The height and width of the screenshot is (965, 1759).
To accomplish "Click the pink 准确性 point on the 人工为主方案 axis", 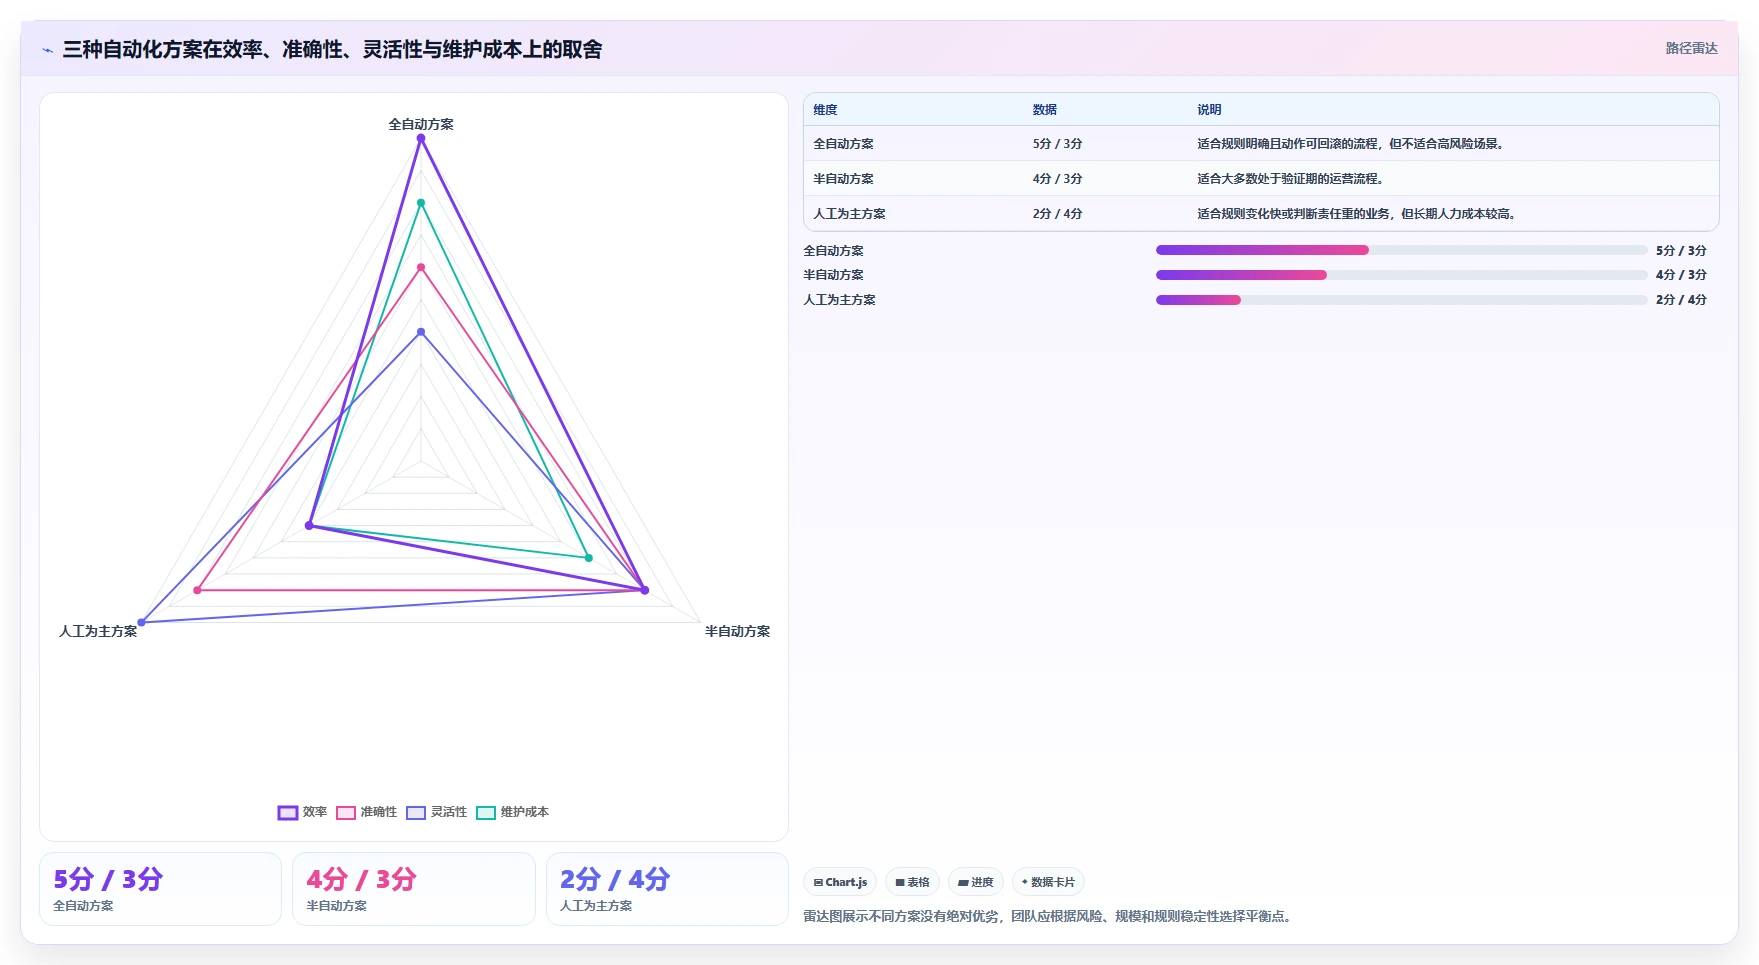I will tap(197, 590).
